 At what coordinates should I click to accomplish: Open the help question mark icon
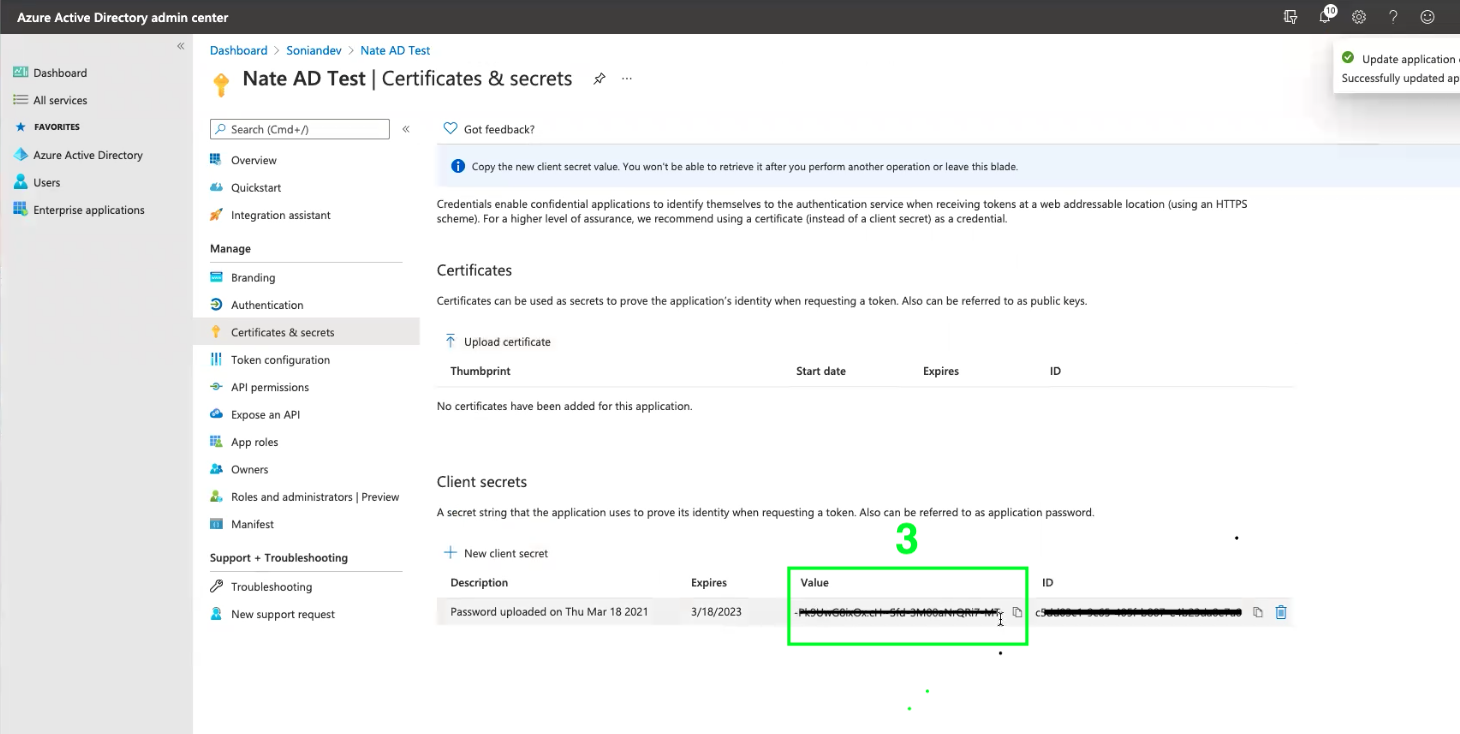click(x=1393, y=17)
